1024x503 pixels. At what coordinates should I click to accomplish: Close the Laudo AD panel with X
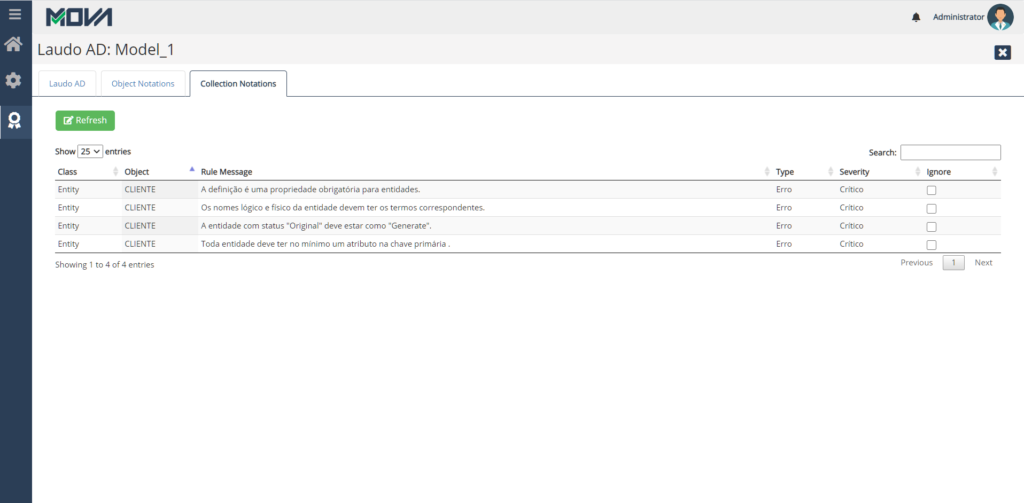[x=1002, y=52]
